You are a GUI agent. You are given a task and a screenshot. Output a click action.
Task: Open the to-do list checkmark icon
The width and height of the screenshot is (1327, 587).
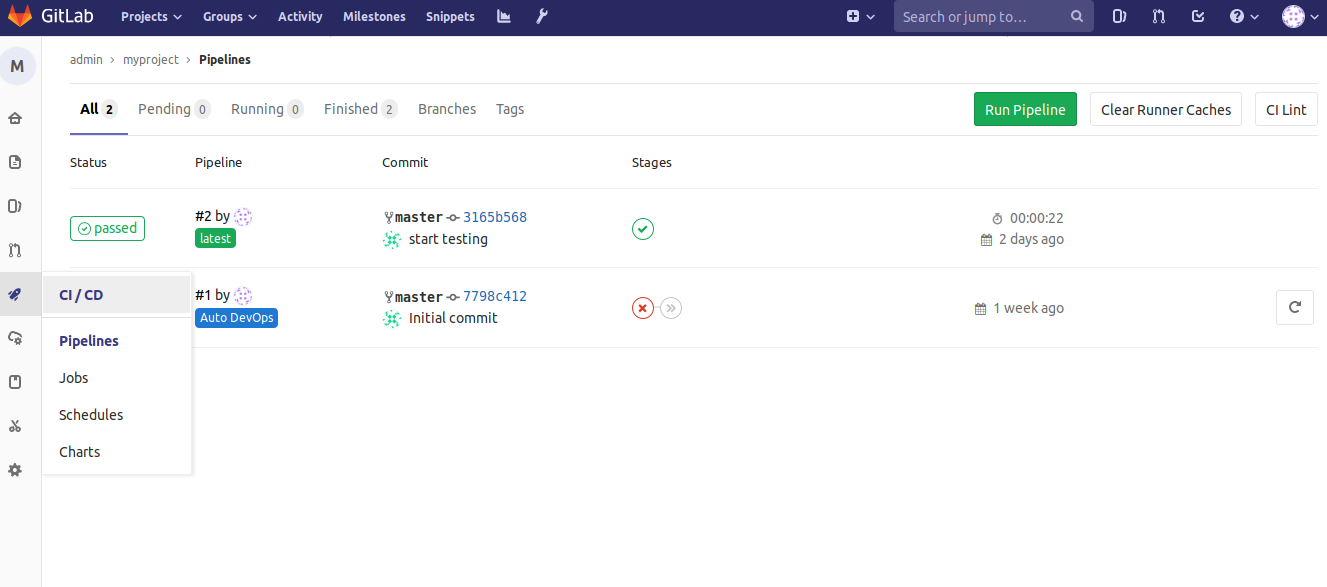1198,16
